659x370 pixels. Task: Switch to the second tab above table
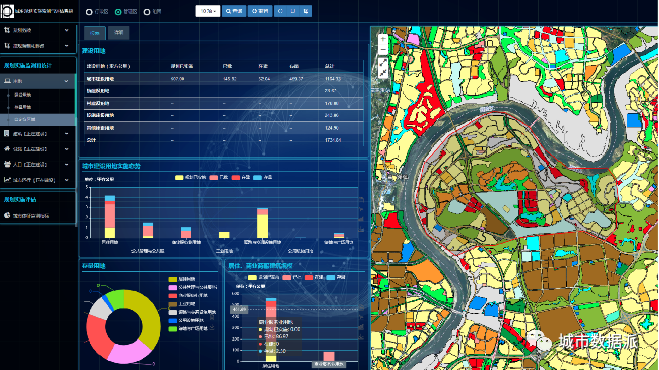click(119, 33)
